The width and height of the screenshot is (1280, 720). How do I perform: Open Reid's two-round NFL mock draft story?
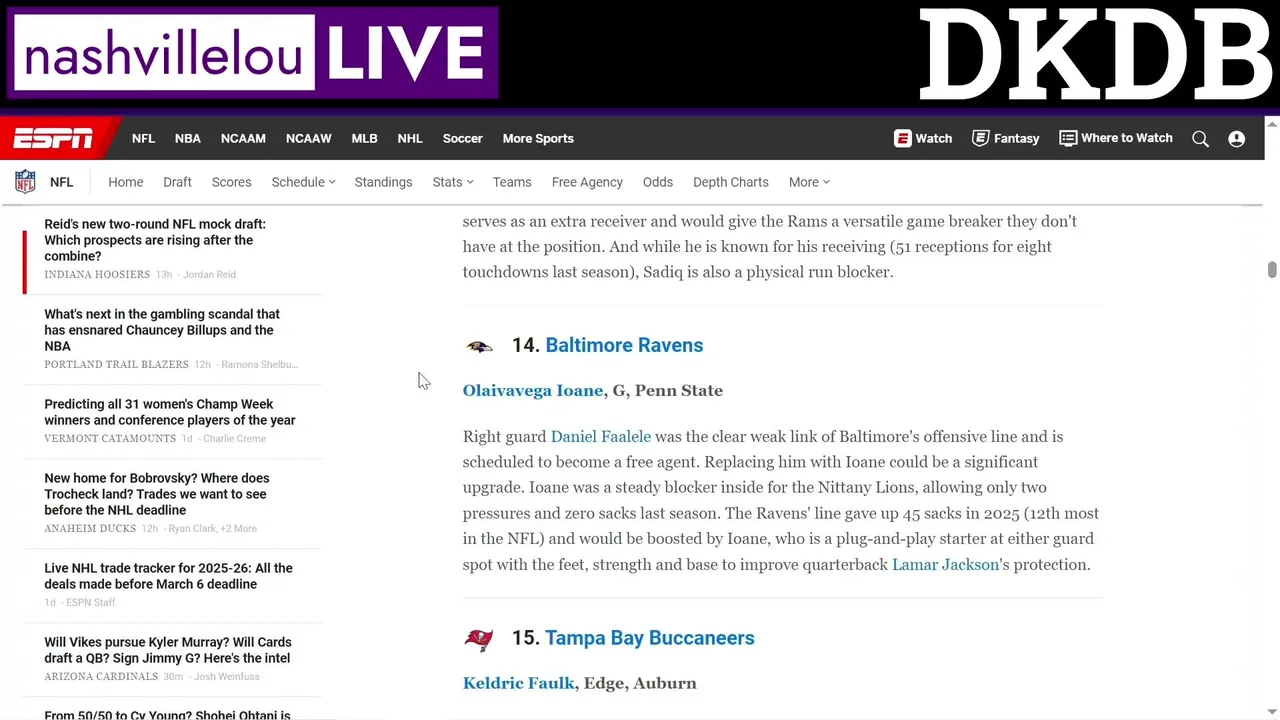155,240
